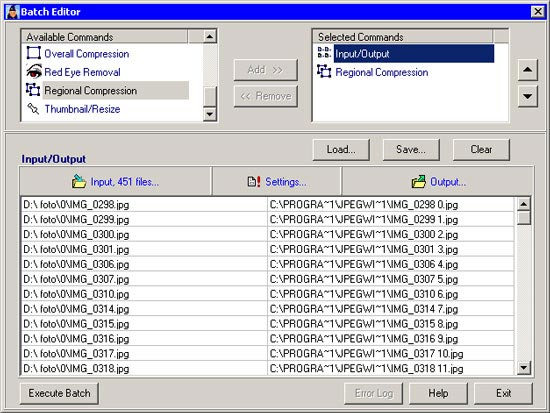Screen dimensions: 550x413
Task: Click the Regional Compression icon in Selected Commands
Action: point(324,72)
